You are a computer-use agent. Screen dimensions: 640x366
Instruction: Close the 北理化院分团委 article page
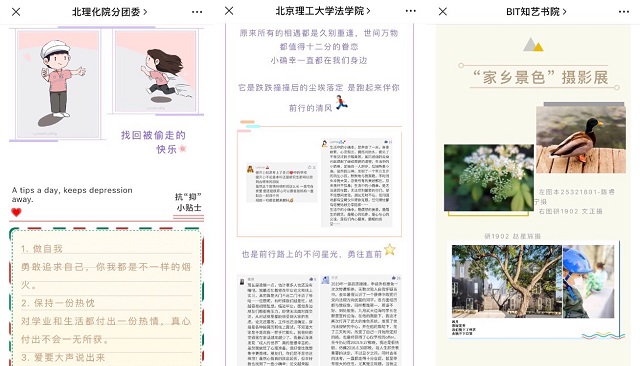[16, 12]
